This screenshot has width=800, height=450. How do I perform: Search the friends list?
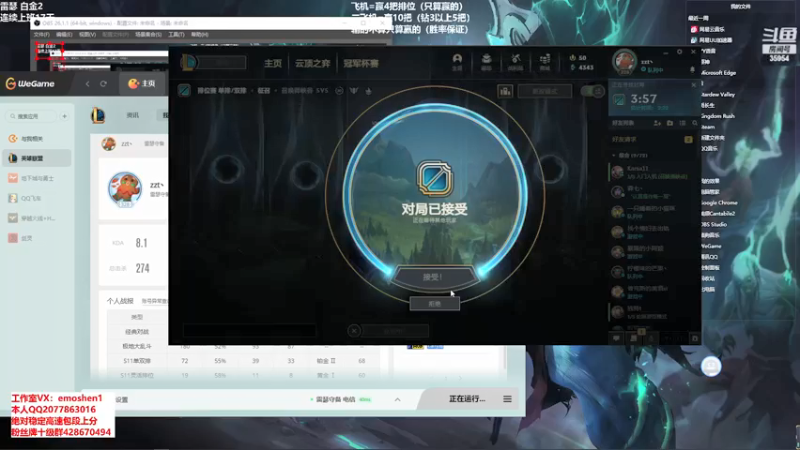[694, 123]
